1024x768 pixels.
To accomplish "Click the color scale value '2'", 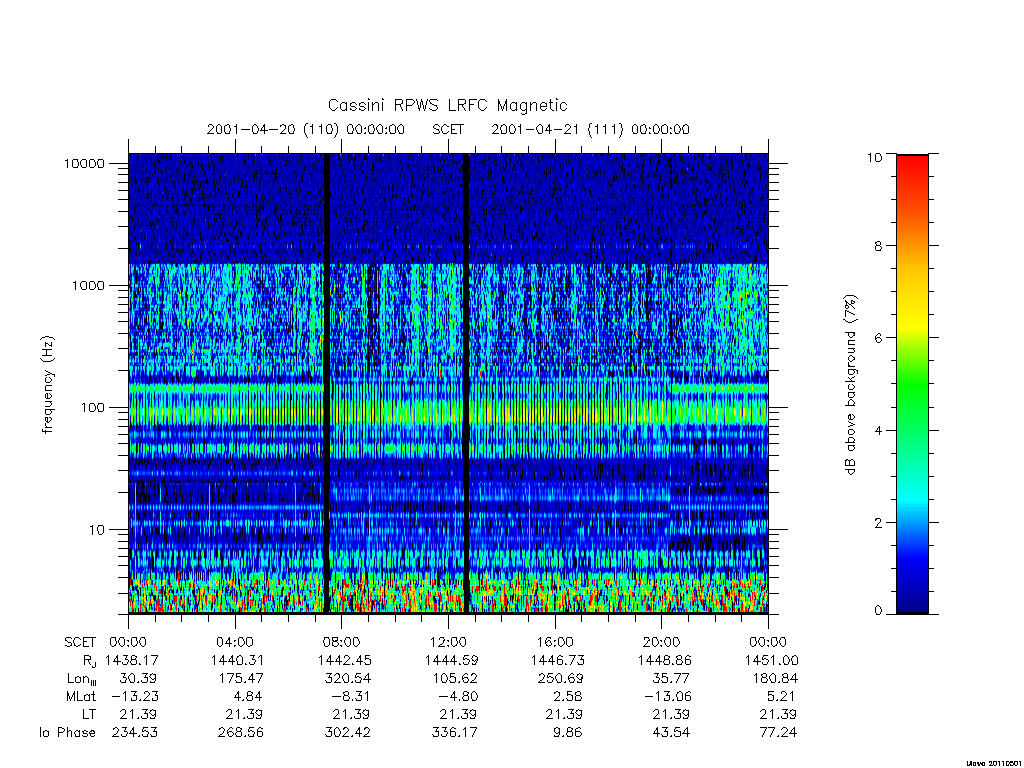I will pyautogui.click(x=879, y=522).
